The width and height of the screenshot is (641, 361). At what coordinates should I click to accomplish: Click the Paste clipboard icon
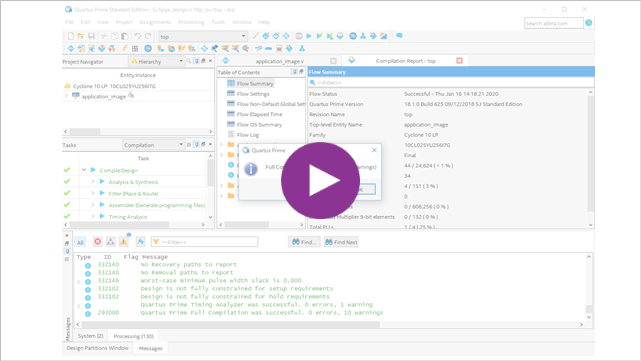[x=125, y=36]
